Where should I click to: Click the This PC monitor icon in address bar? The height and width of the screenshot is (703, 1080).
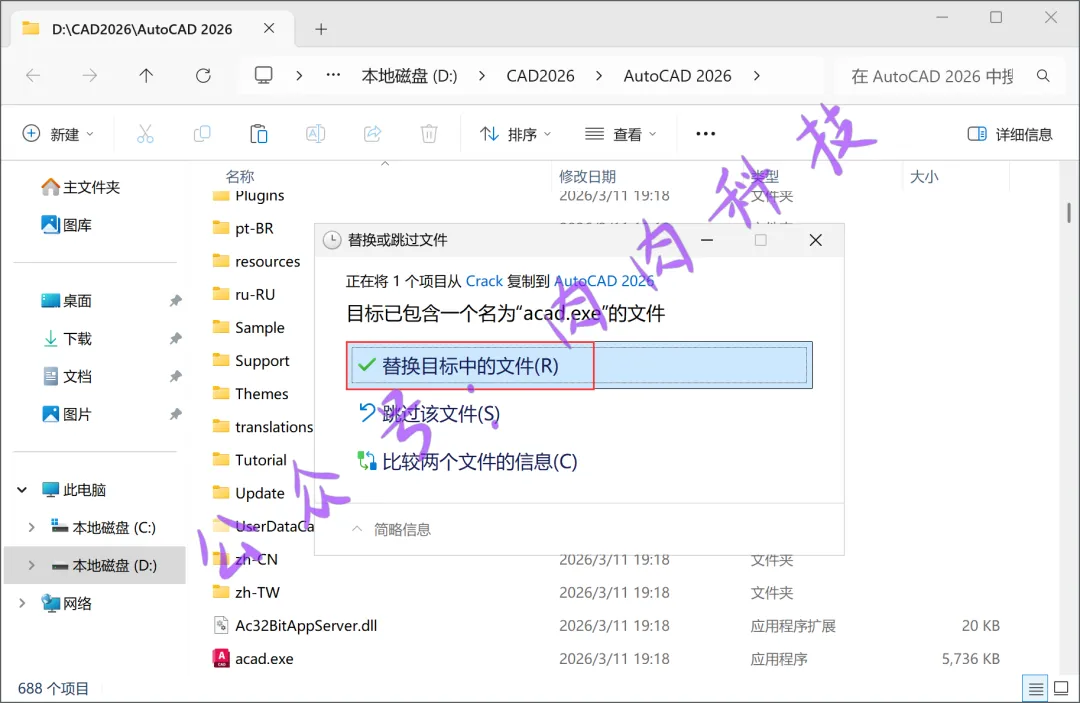(x=263, y=75)
